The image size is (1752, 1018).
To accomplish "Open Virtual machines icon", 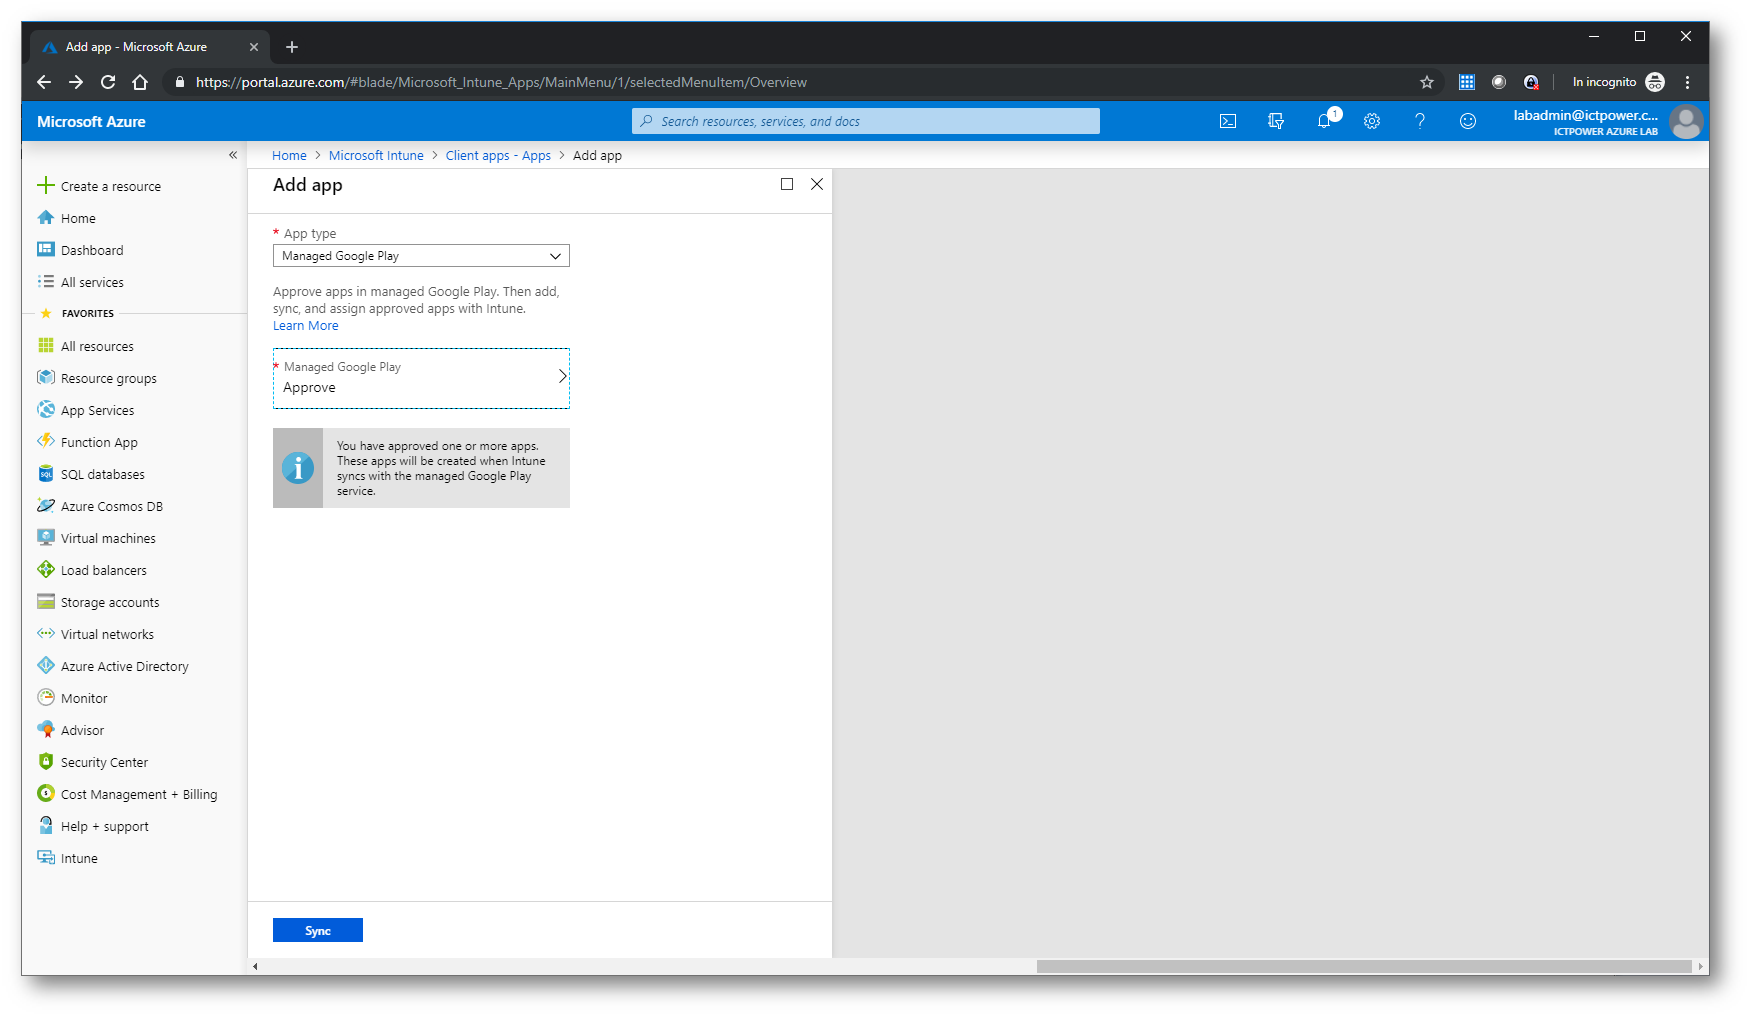I will point(46,537).
